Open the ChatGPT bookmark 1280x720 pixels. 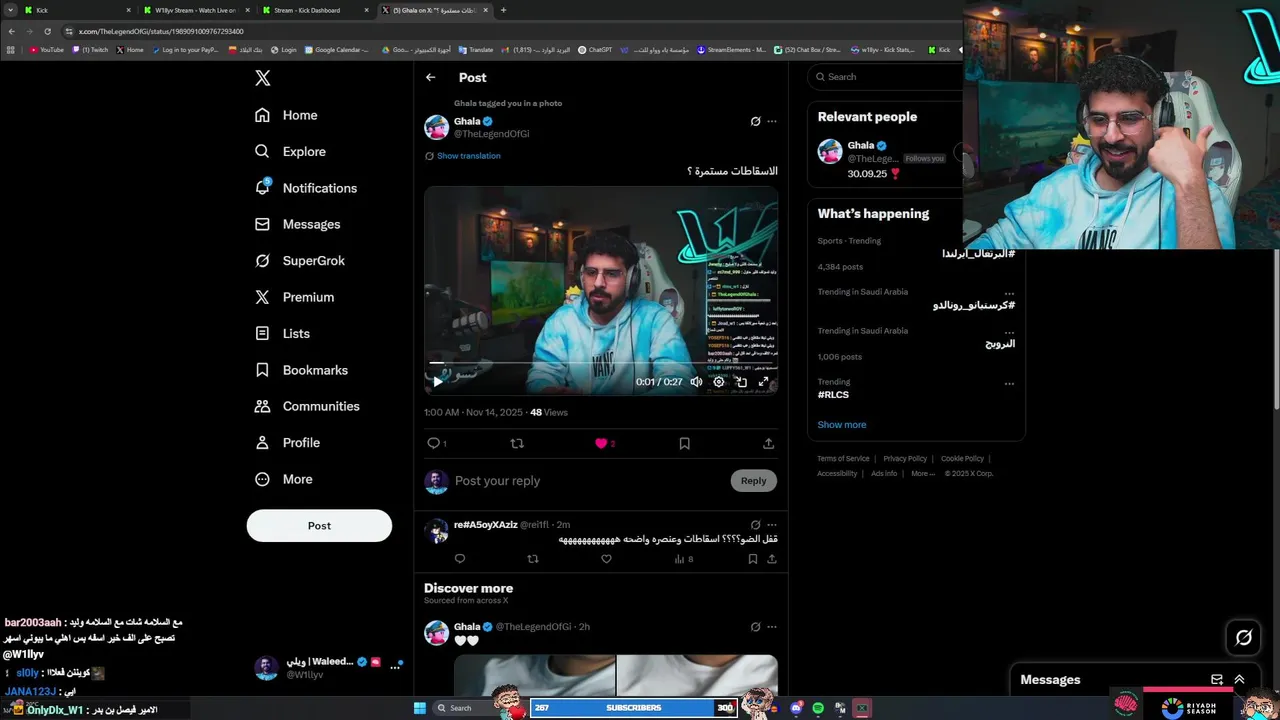tap(595, 50)
